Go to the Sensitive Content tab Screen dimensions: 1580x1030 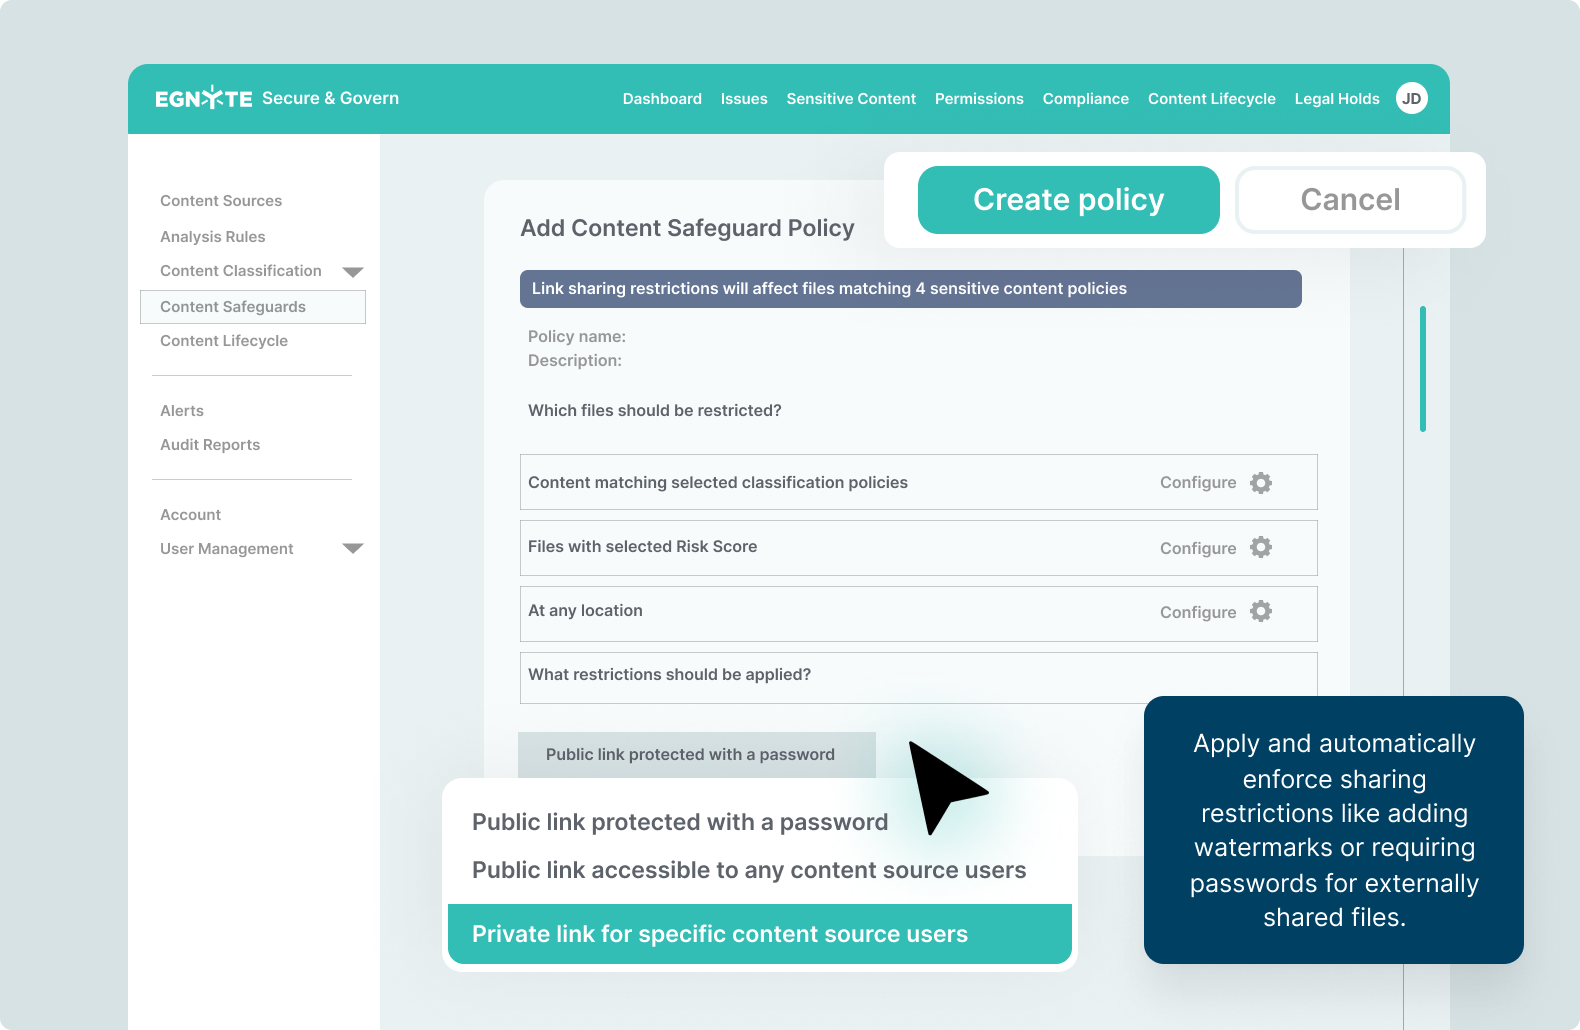click(x=851, y=99)
